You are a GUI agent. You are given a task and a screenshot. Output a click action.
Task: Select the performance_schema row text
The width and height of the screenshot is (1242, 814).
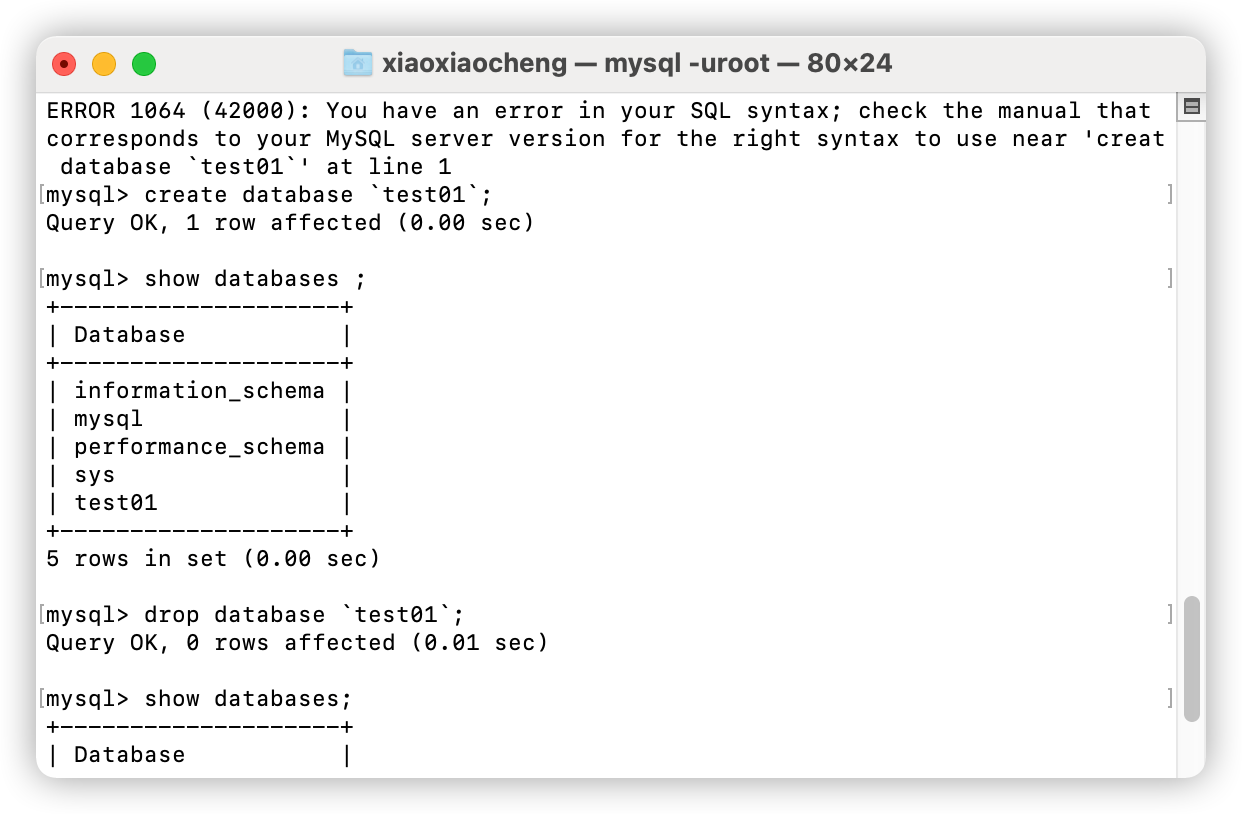click(x=199, y=446)
